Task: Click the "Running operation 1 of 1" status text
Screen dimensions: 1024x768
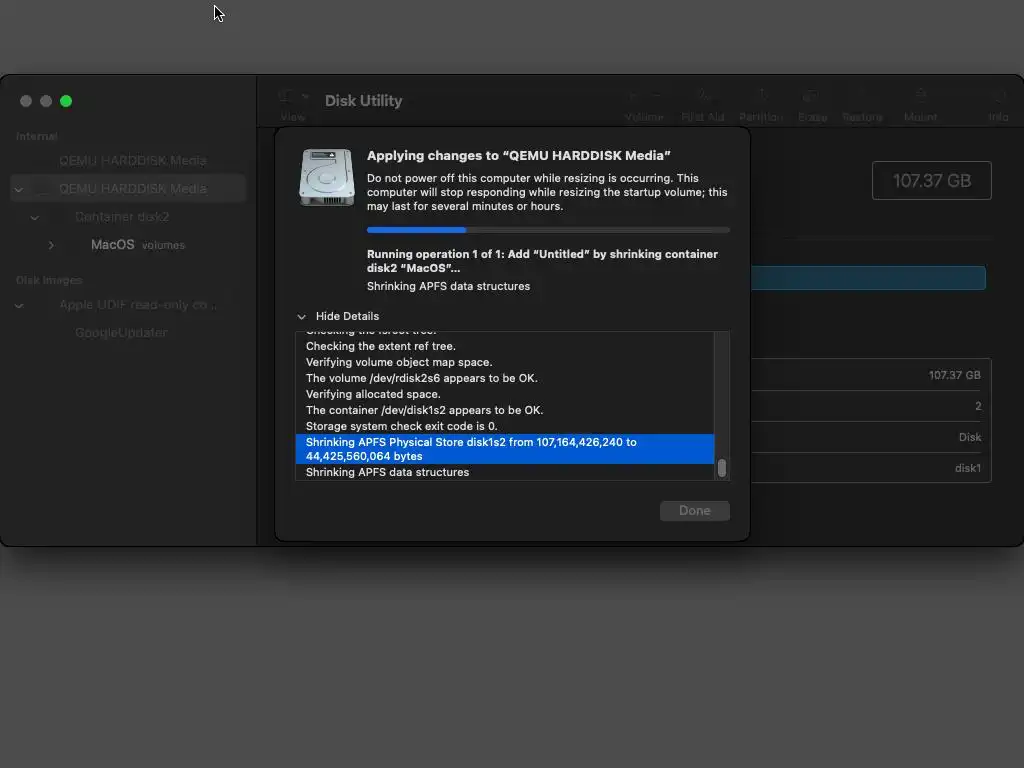Action: click(542, 261)
